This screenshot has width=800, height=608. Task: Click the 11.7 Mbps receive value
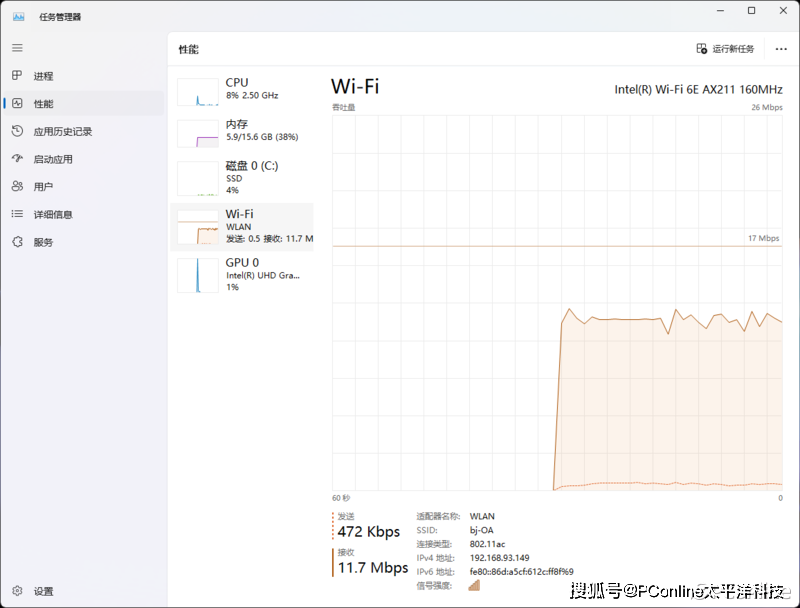[x=373, y=567]
